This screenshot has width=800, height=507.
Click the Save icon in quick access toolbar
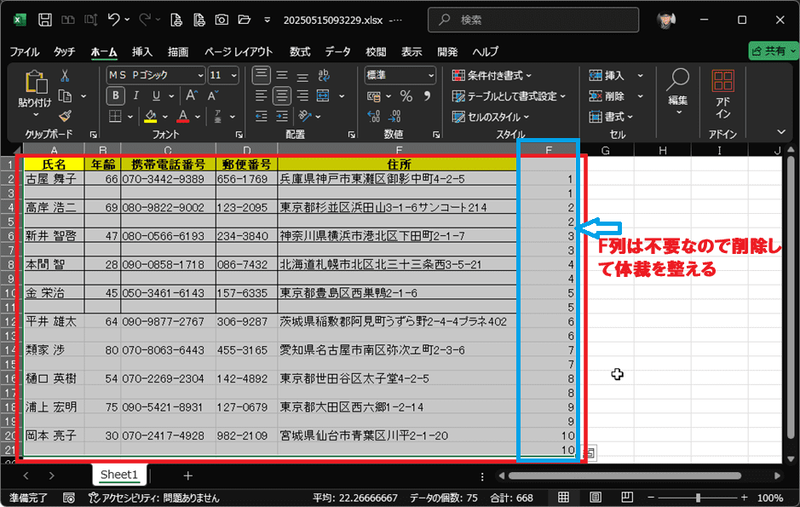point(45,20)
